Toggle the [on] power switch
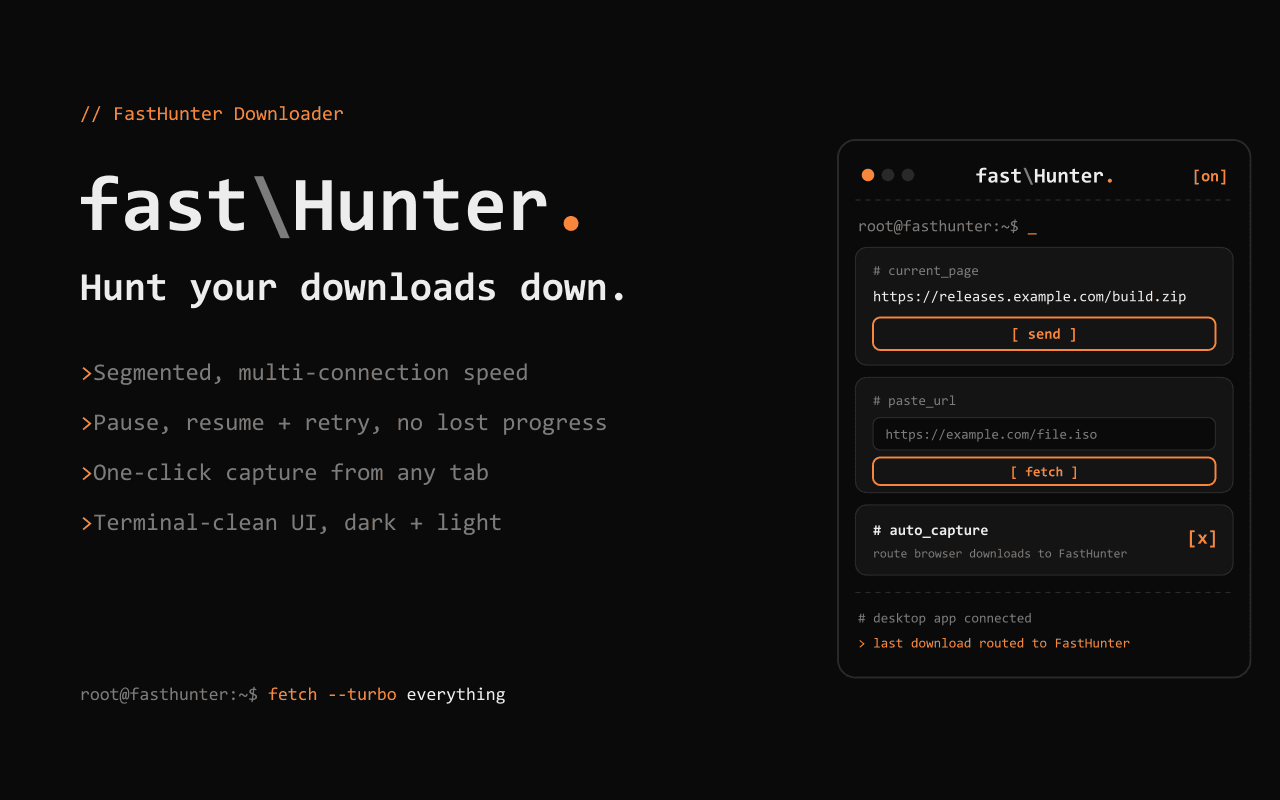The height and width of the screenshot is (800, 1280). click(1210, 177)
